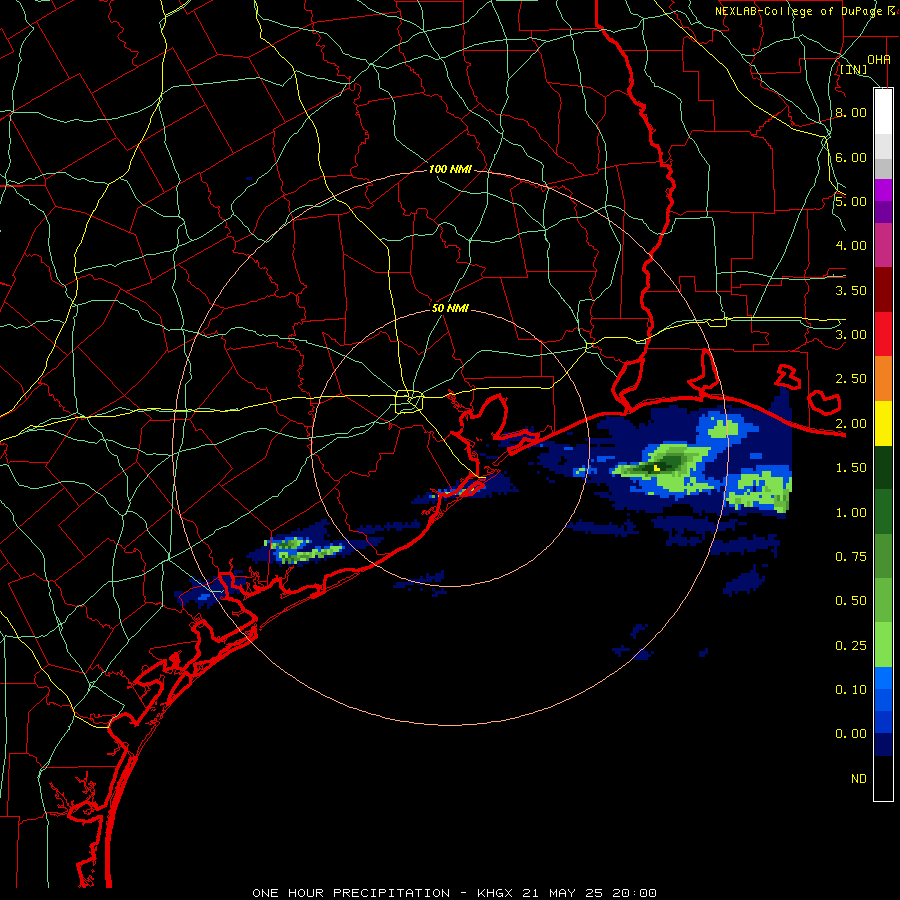Click the magenta legend swatch above 5.00

883,189
